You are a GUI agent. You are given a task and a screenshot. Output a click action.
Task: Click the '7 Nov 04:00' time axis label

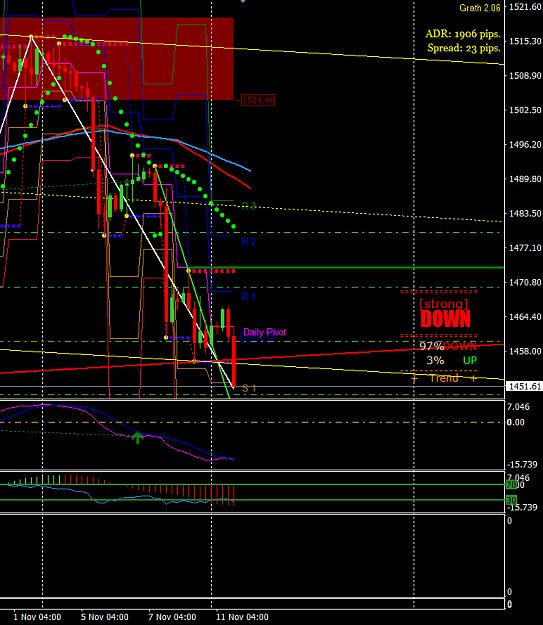tap(172, 617)
